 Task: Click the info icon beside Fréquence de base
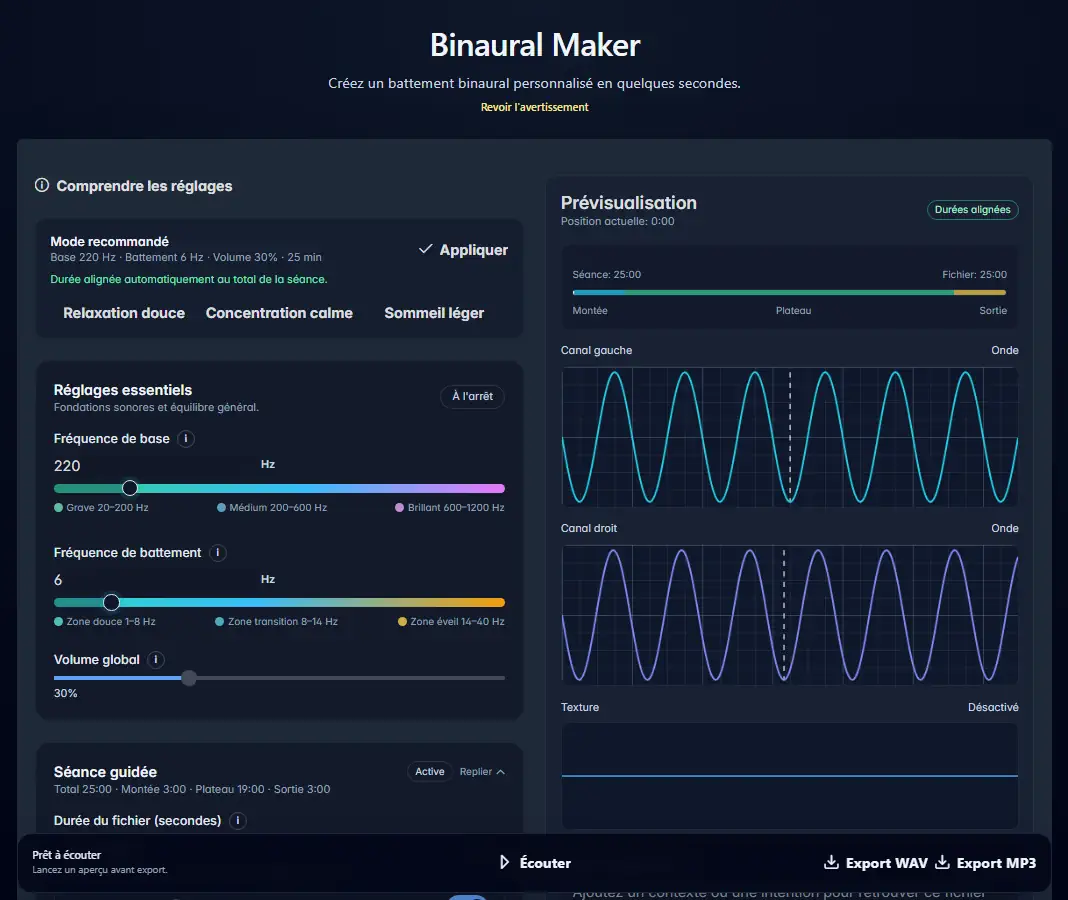[x=186, y=439]
